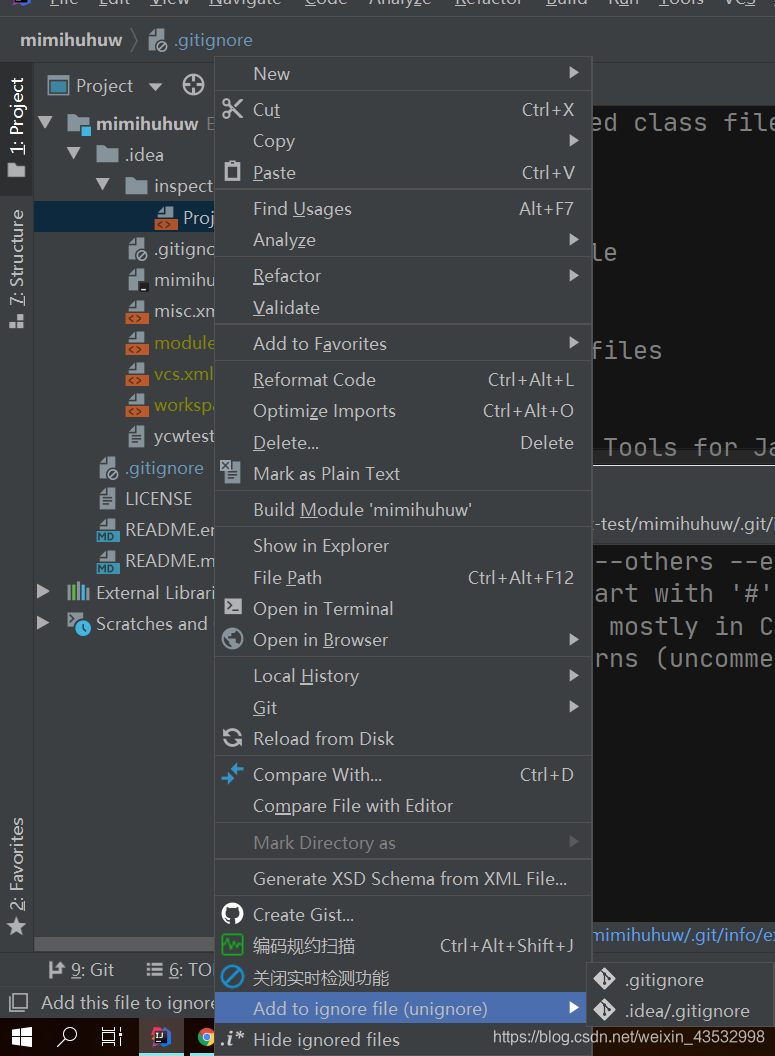Image resolution: width=775 pixels, height=1056 pixels.
Task: Choose Show in Explorer
Action: point(403,546)
